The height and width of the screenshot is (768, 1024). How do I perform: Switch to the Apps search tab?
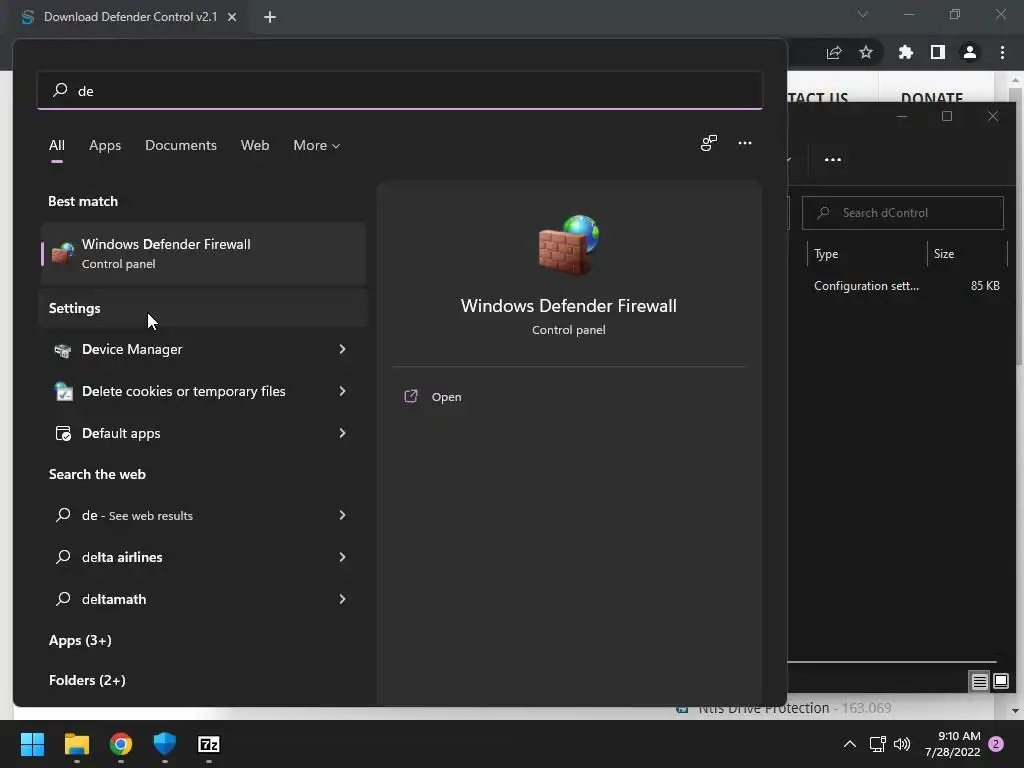(105, 145)
